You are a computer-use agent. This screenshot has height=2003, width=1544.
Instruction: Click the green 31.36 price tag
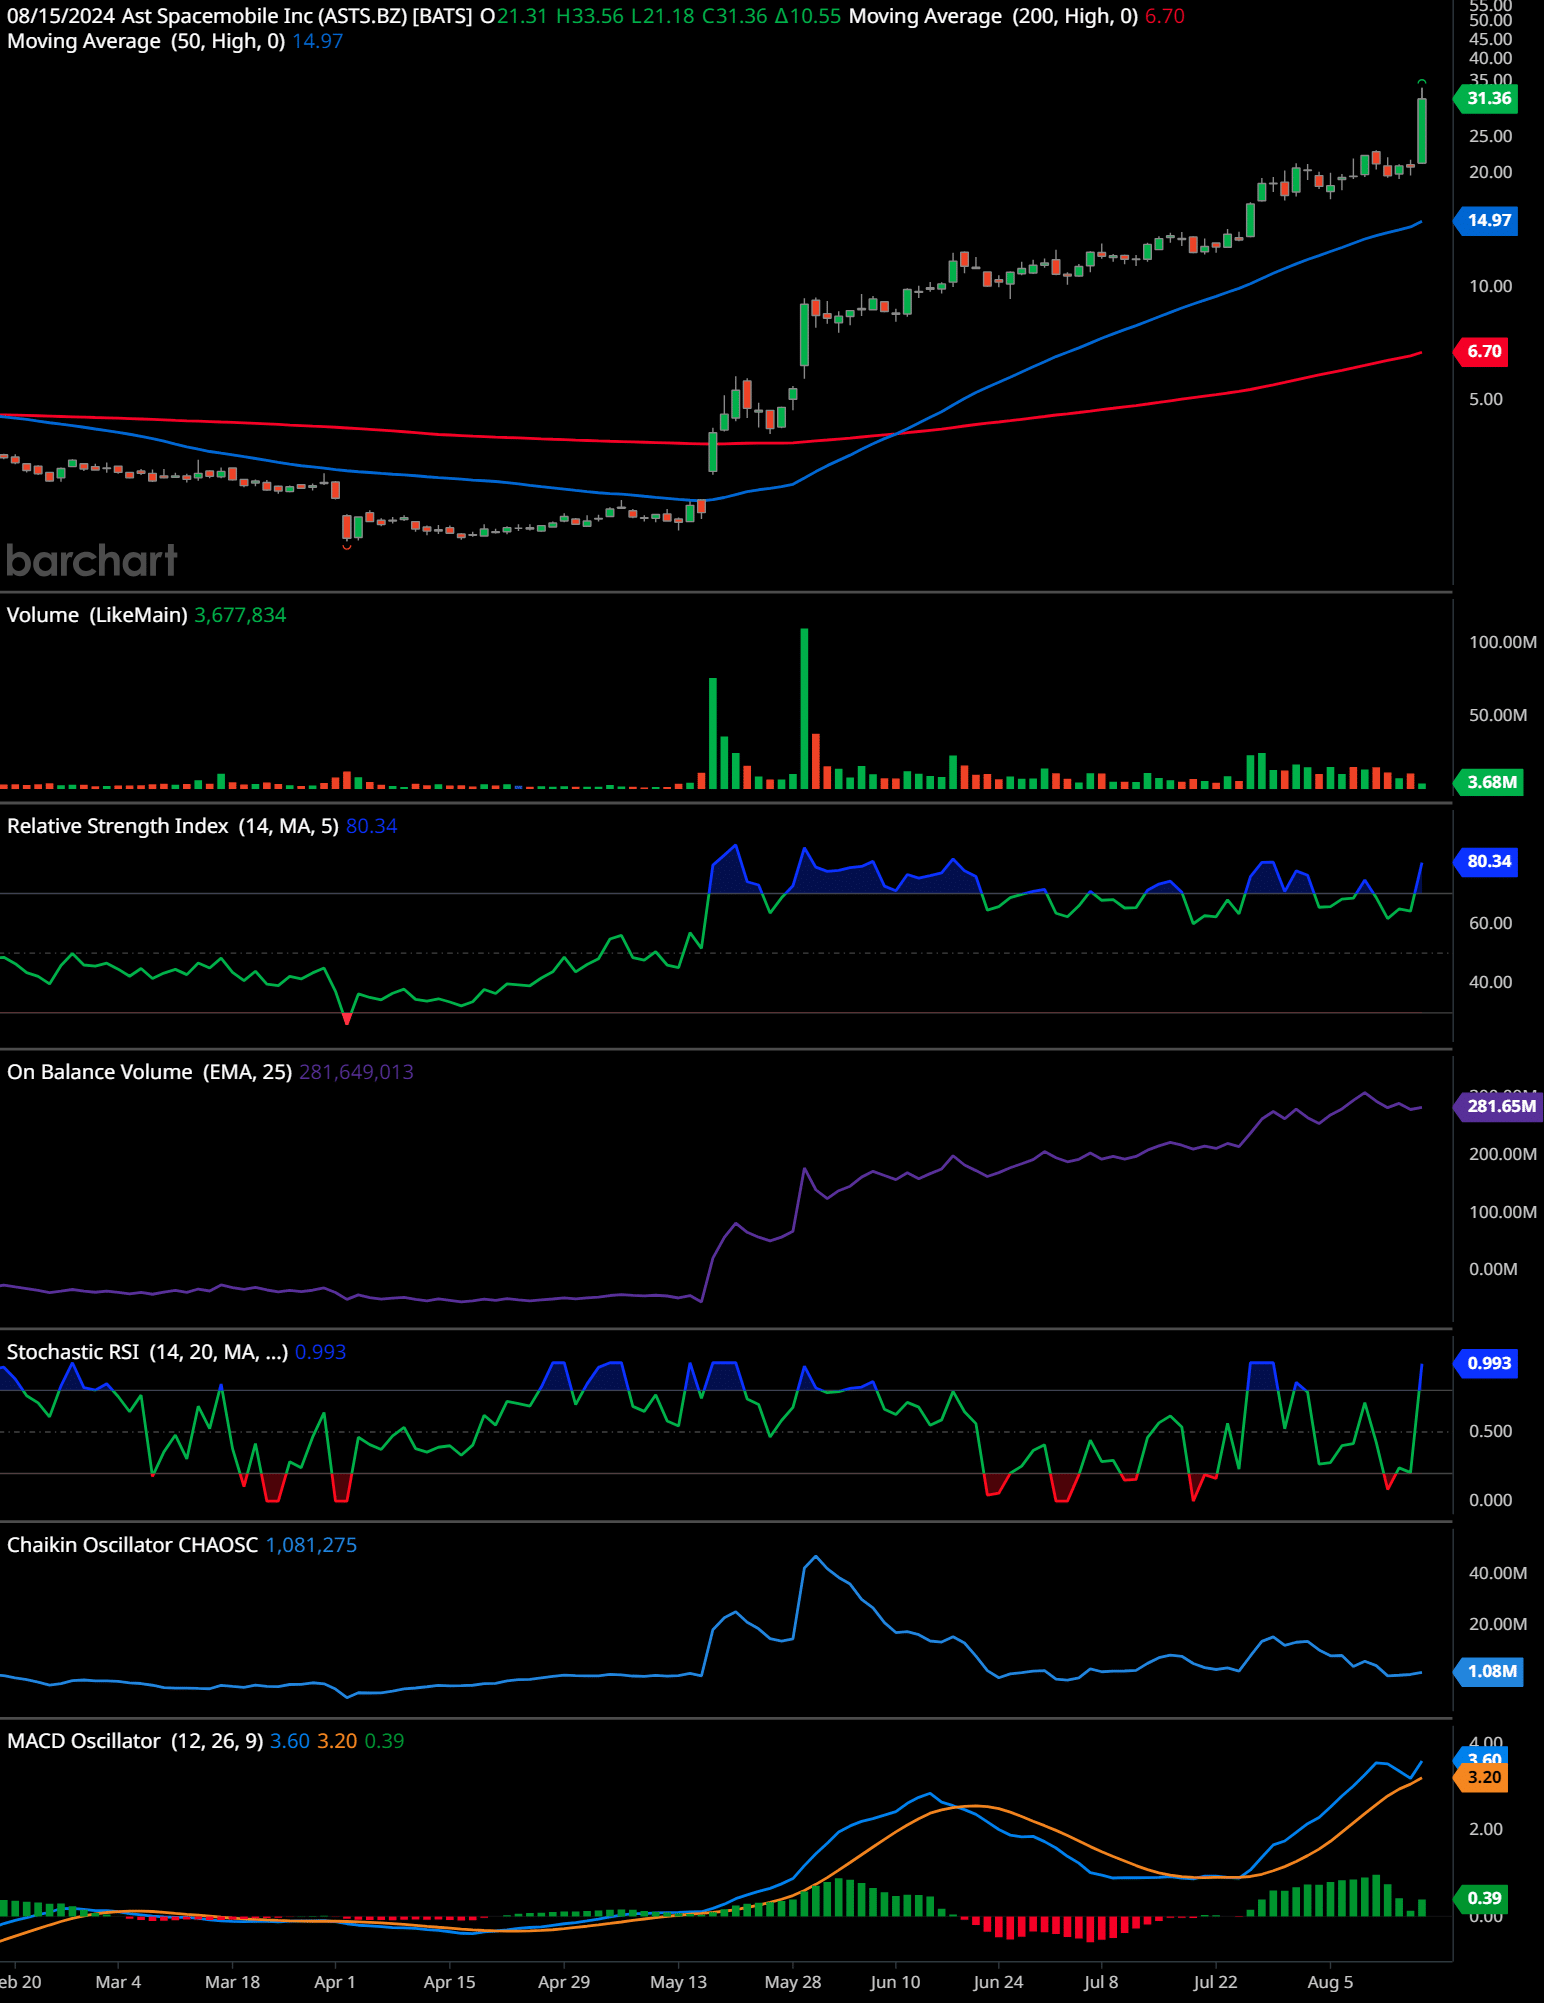(x=1488, y=98)
